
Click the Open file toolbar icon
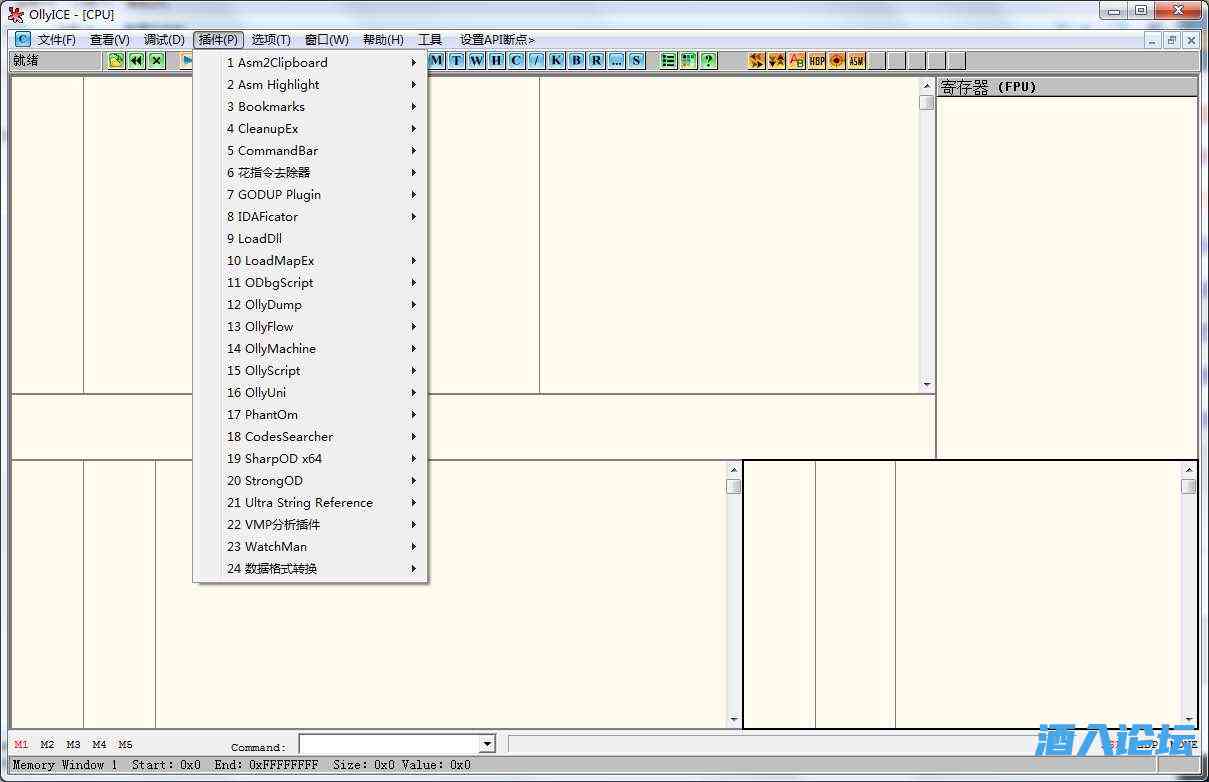(116, 61)
